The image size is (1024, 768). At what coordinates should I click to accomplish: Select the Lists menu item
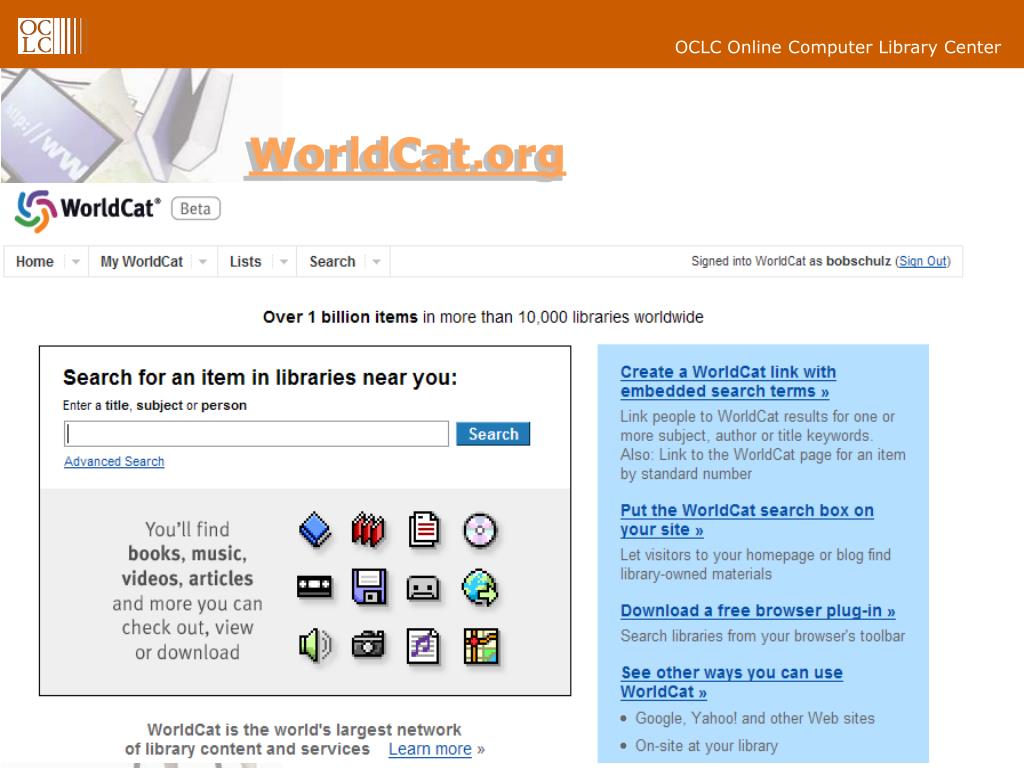(245, 262)
